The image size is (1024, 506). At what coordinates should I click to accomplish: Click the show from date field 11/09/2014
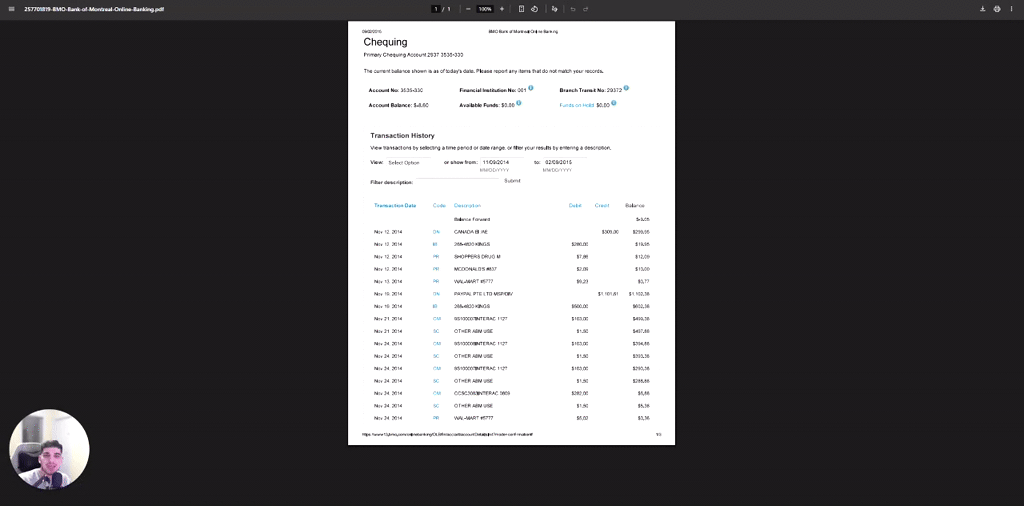pos(502,162)
